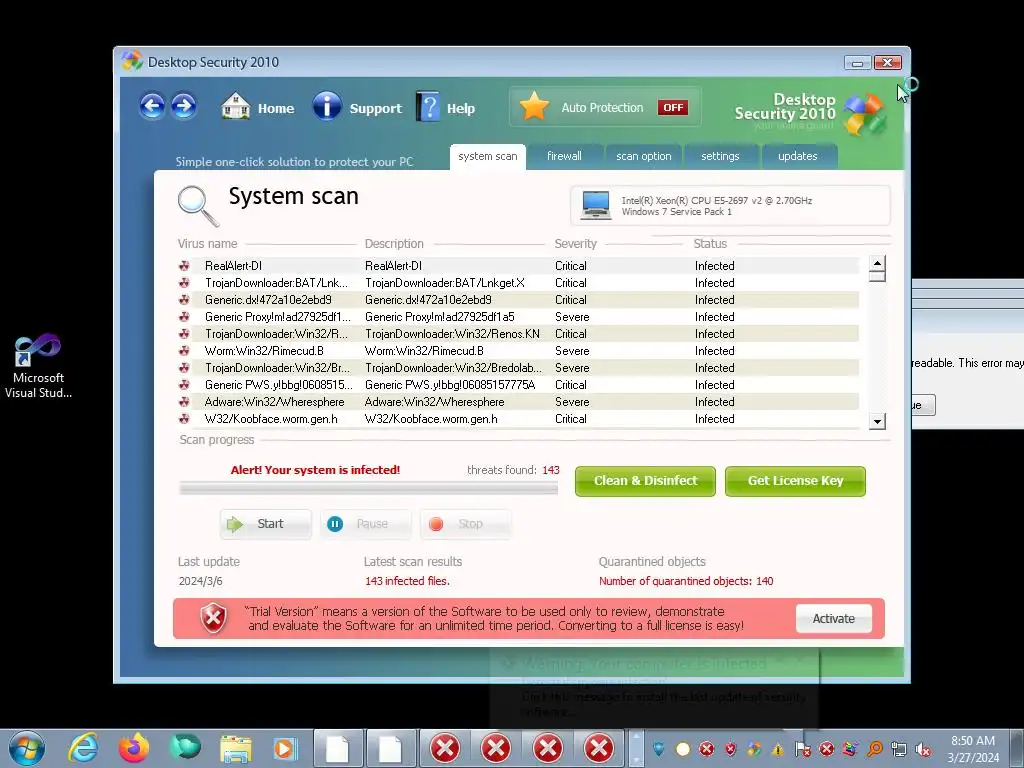Start the scan with the Start button

tap(266, 524)
